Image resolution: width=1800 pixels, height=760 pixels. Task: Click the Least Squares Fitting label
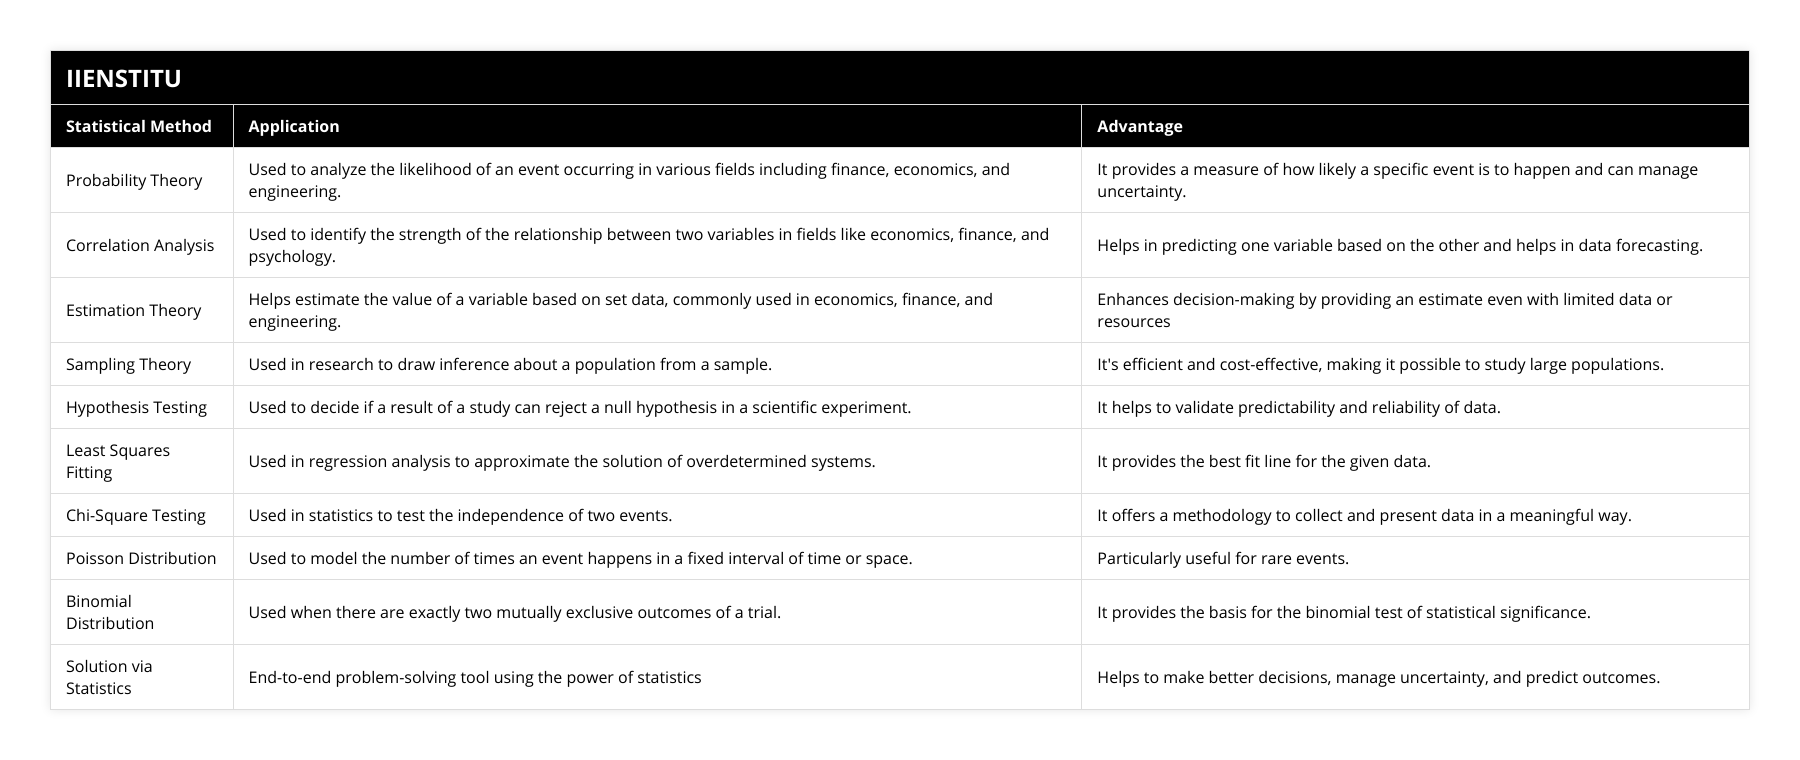pyautogui.click(x=118, y=461)
